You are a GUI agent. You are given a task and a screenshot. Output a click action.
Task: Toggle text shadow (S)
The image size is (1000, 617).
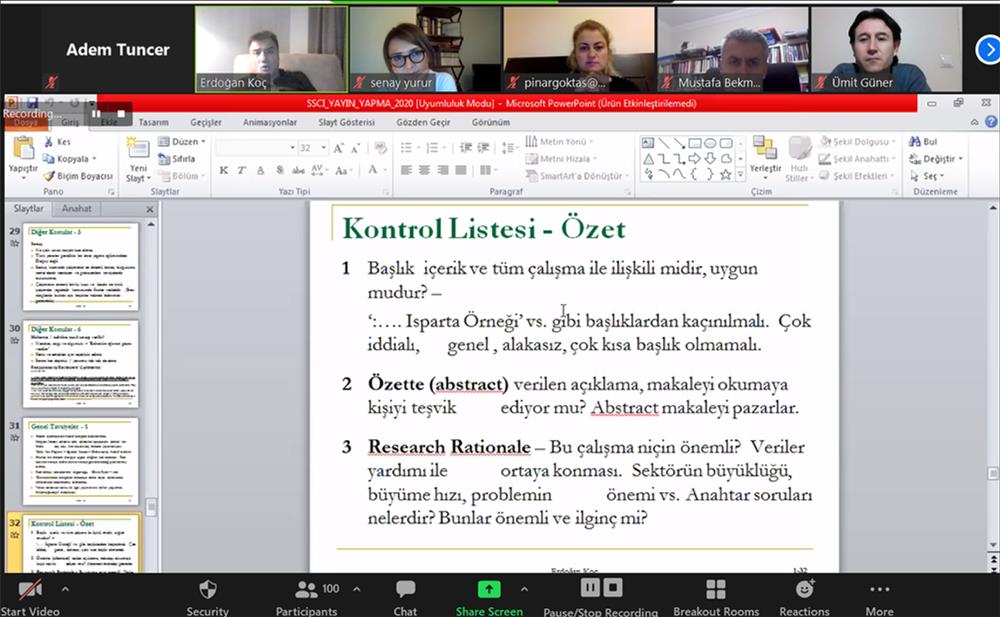pyautogui.click(x=279, y=170)
